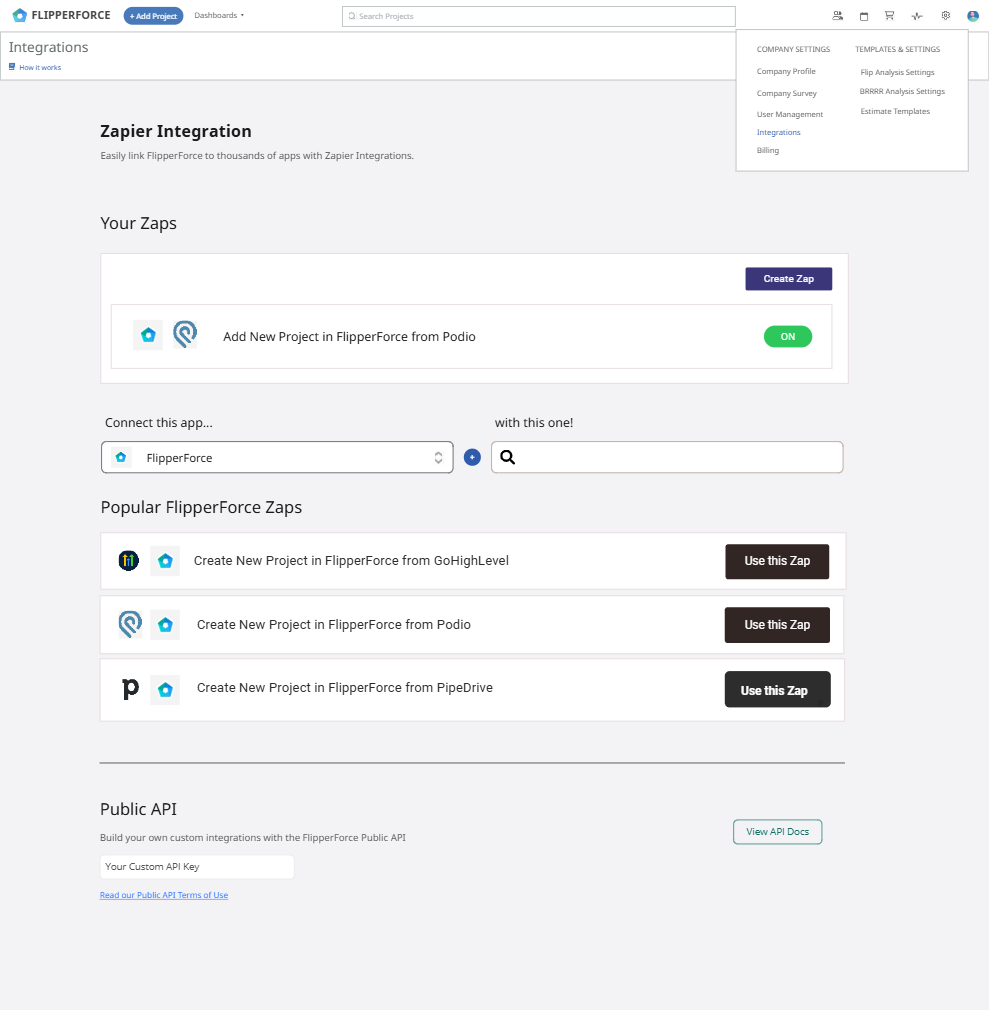
Task: Click the FlipperForce logo in the header
Action: 61,15
